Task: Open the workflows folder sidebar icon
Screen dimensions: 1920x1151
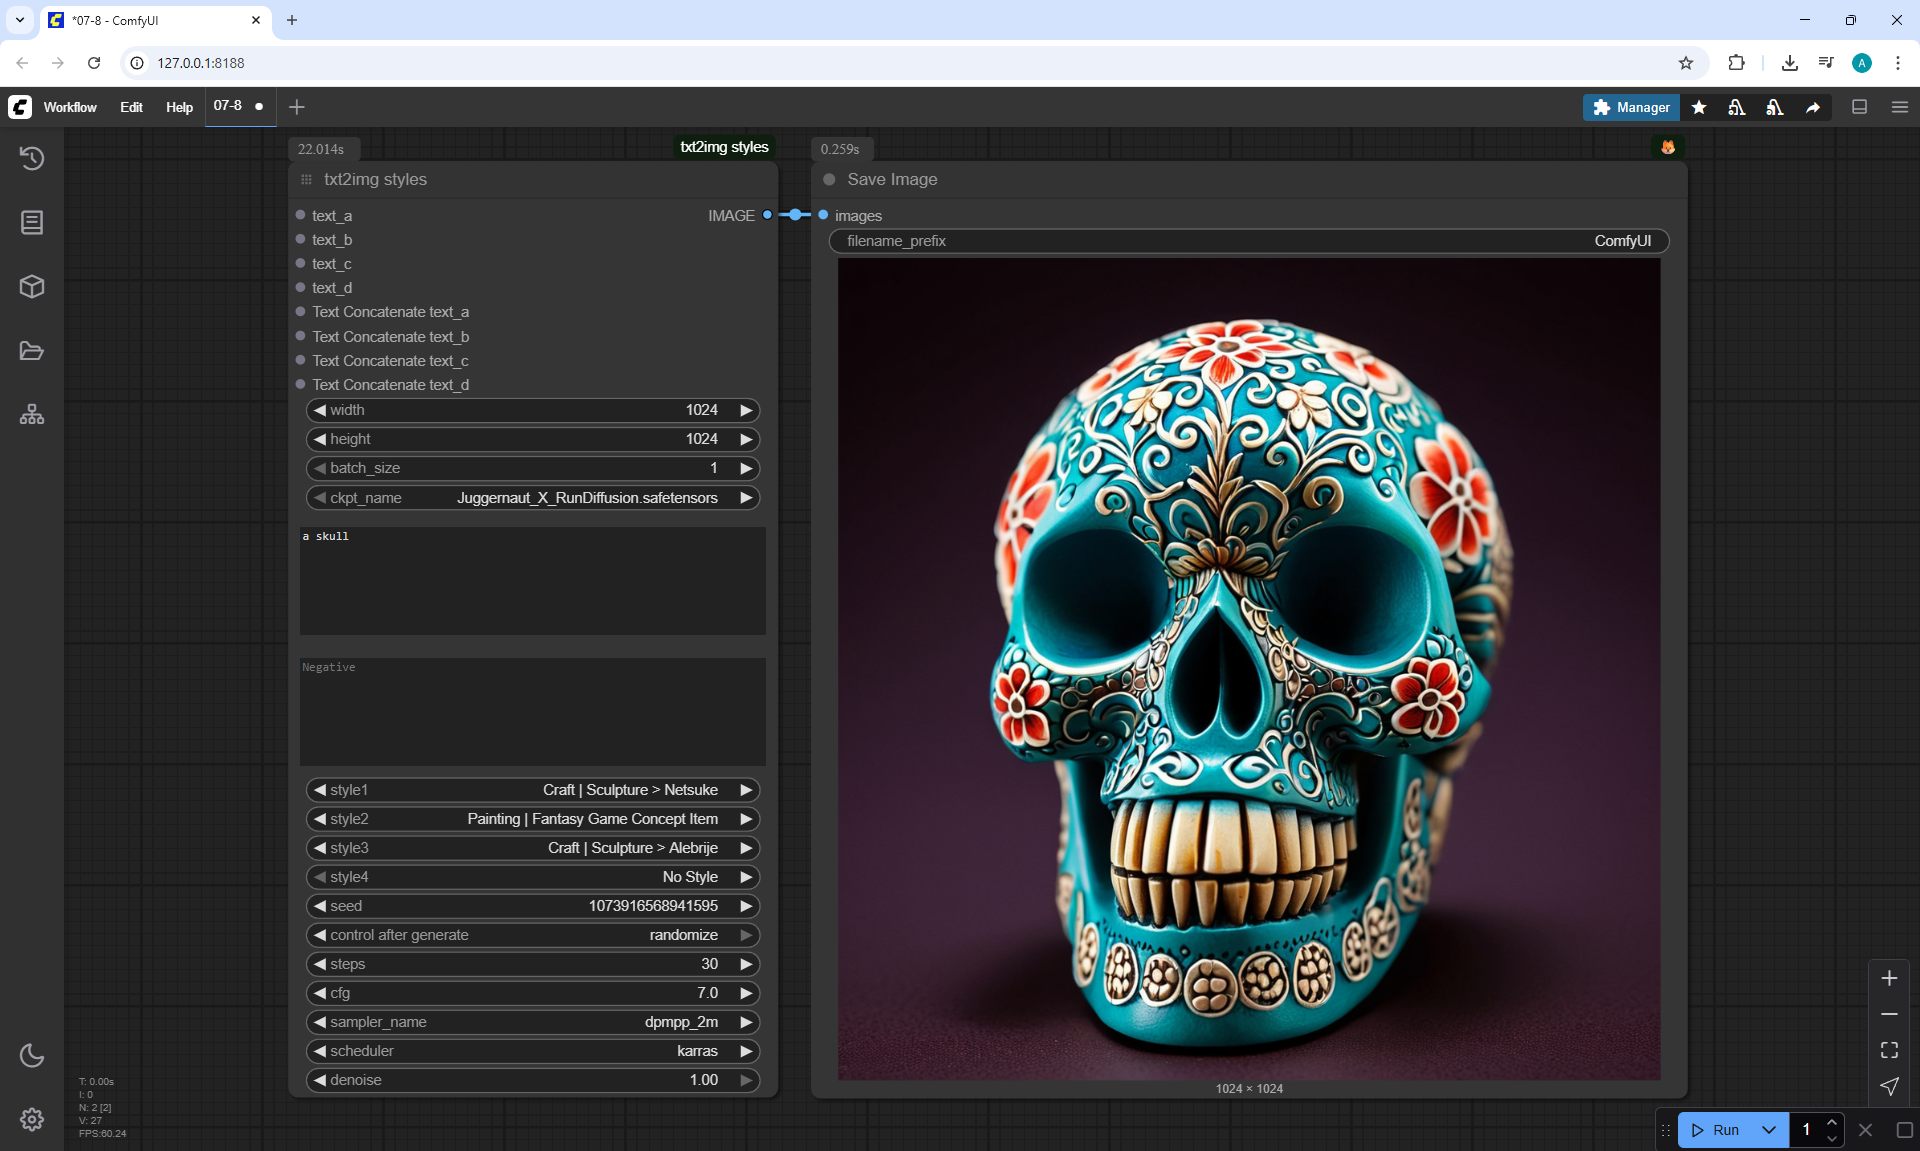Action: click(32, 351)
